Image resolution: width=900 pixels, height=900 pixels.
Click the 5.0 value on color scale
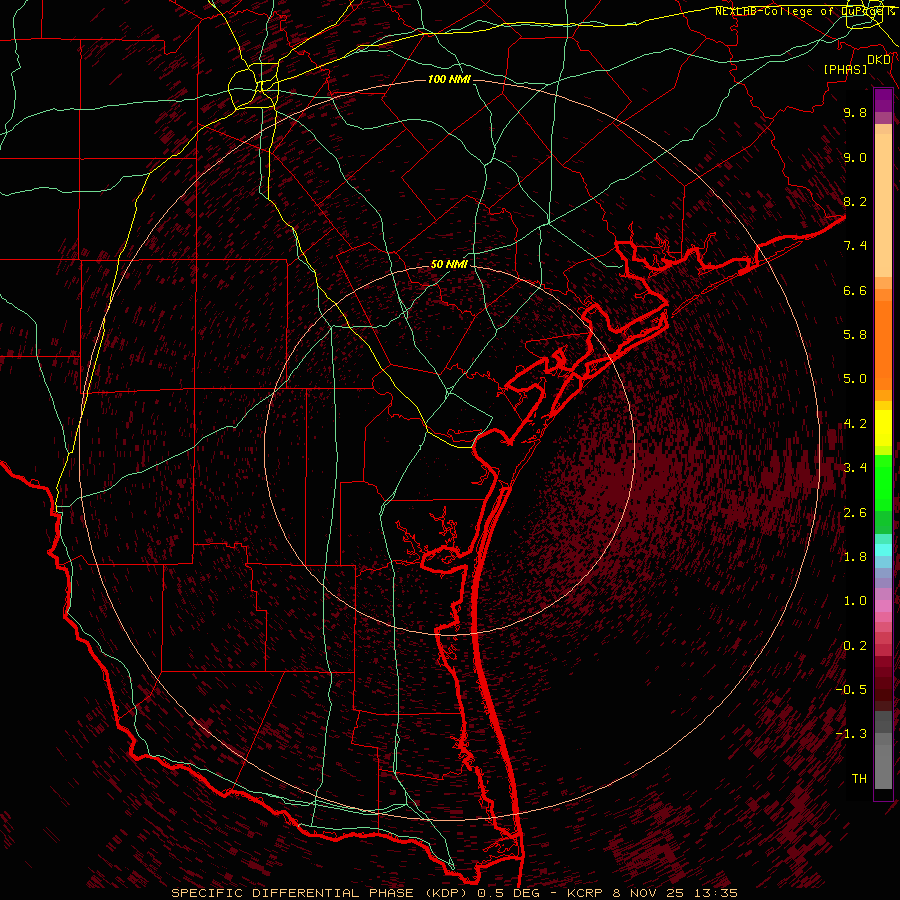point(855,379)
